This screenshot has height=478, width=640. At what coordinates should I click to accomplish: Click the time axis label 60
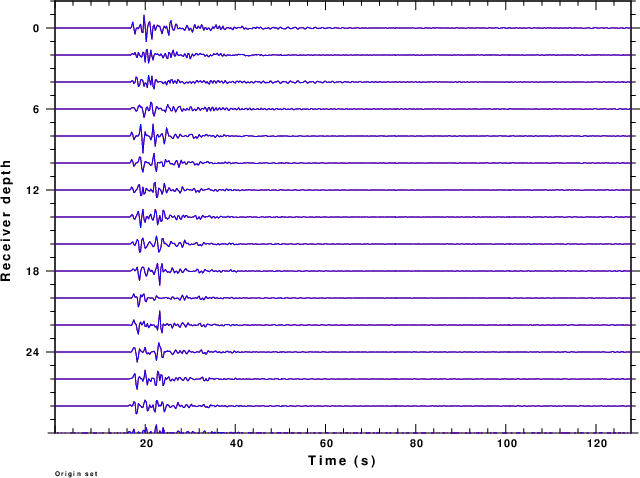pos(326,443)
